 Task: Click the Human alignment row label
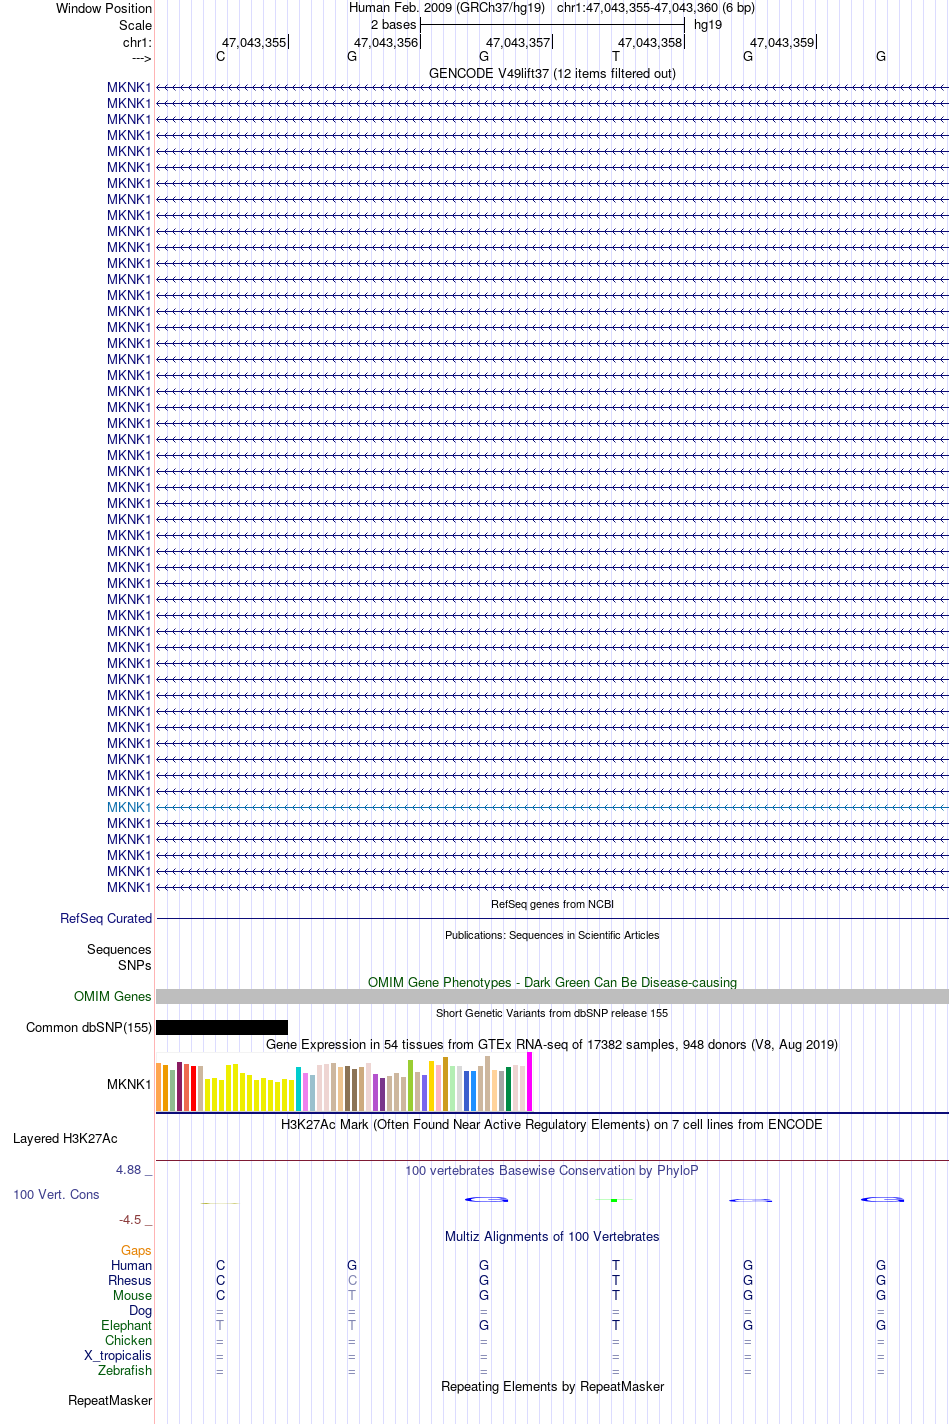[x=131, y=1265]
